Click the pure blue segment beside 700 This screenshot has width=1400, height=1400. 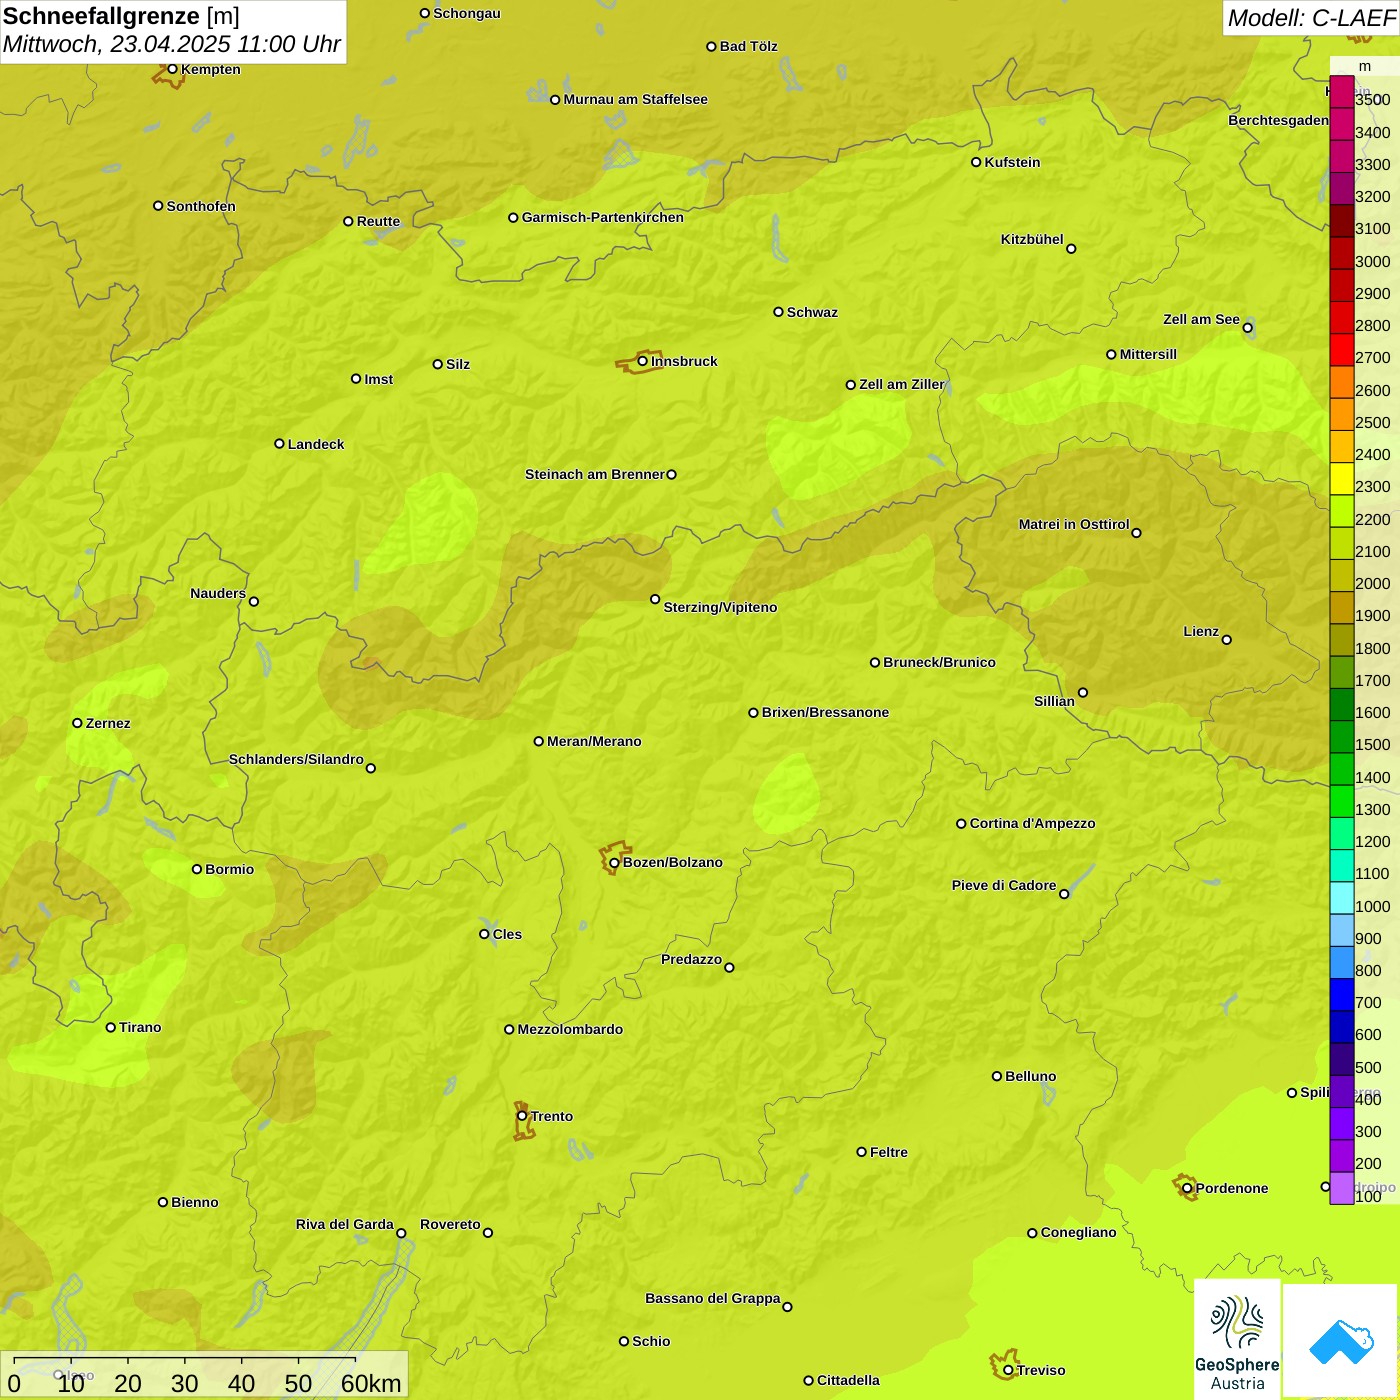point(1342,995)
